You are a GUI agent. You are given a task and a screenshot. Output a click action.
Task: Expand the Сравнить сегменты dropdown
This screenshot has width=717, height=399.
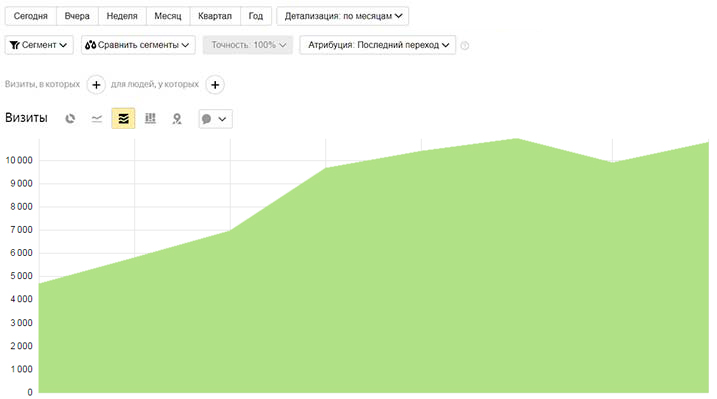point(138,45)
